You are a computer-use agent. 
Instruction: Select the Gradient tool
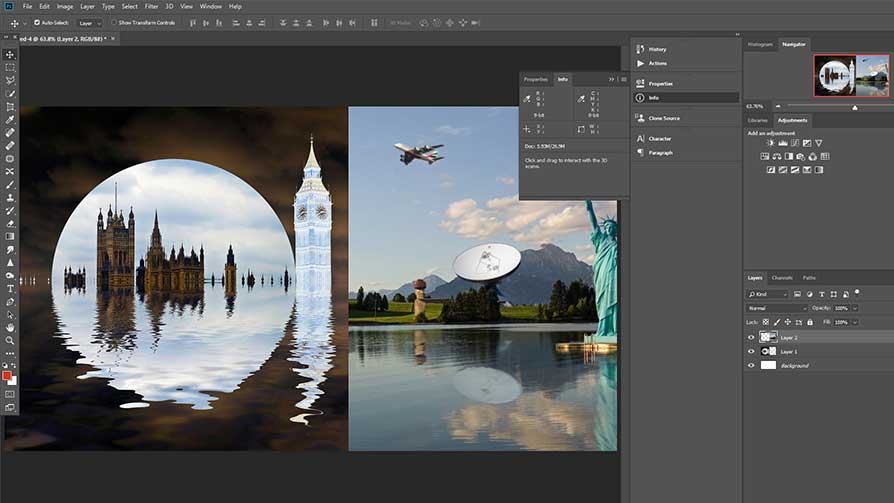pyautogui.click(x=10, y=237)
